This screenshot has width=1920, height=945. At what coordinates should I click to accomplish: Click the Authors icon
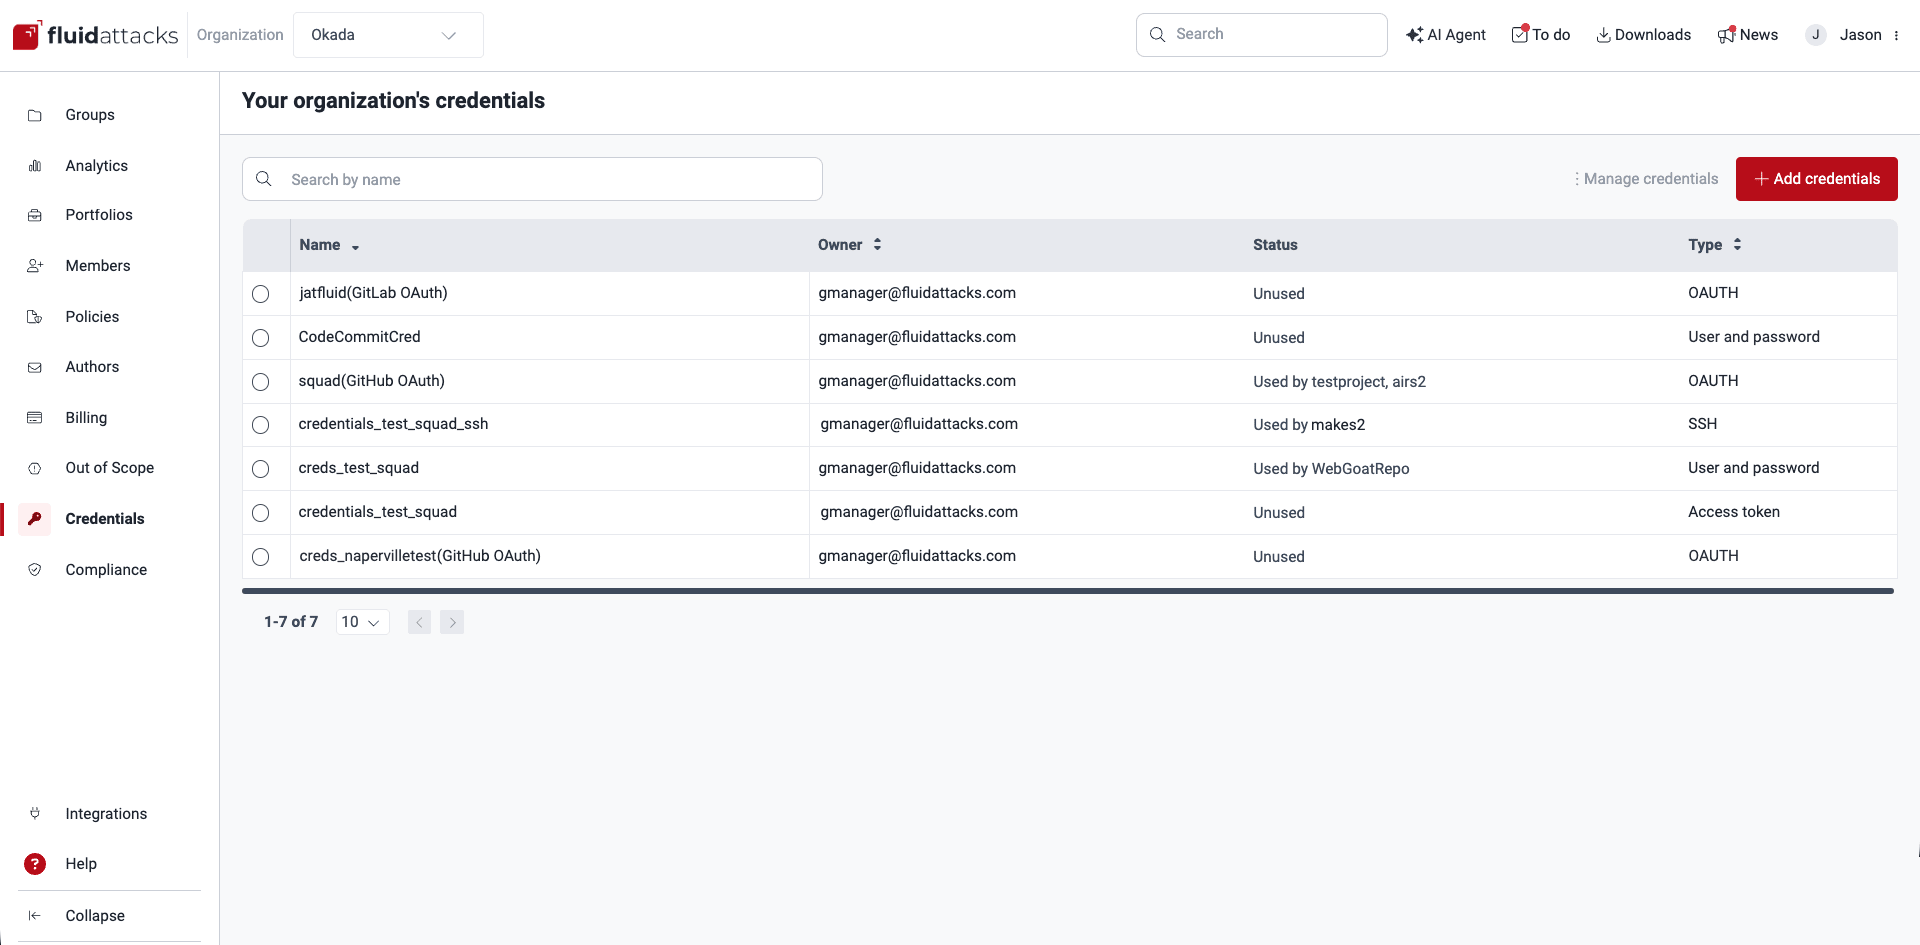coord(35,367)
